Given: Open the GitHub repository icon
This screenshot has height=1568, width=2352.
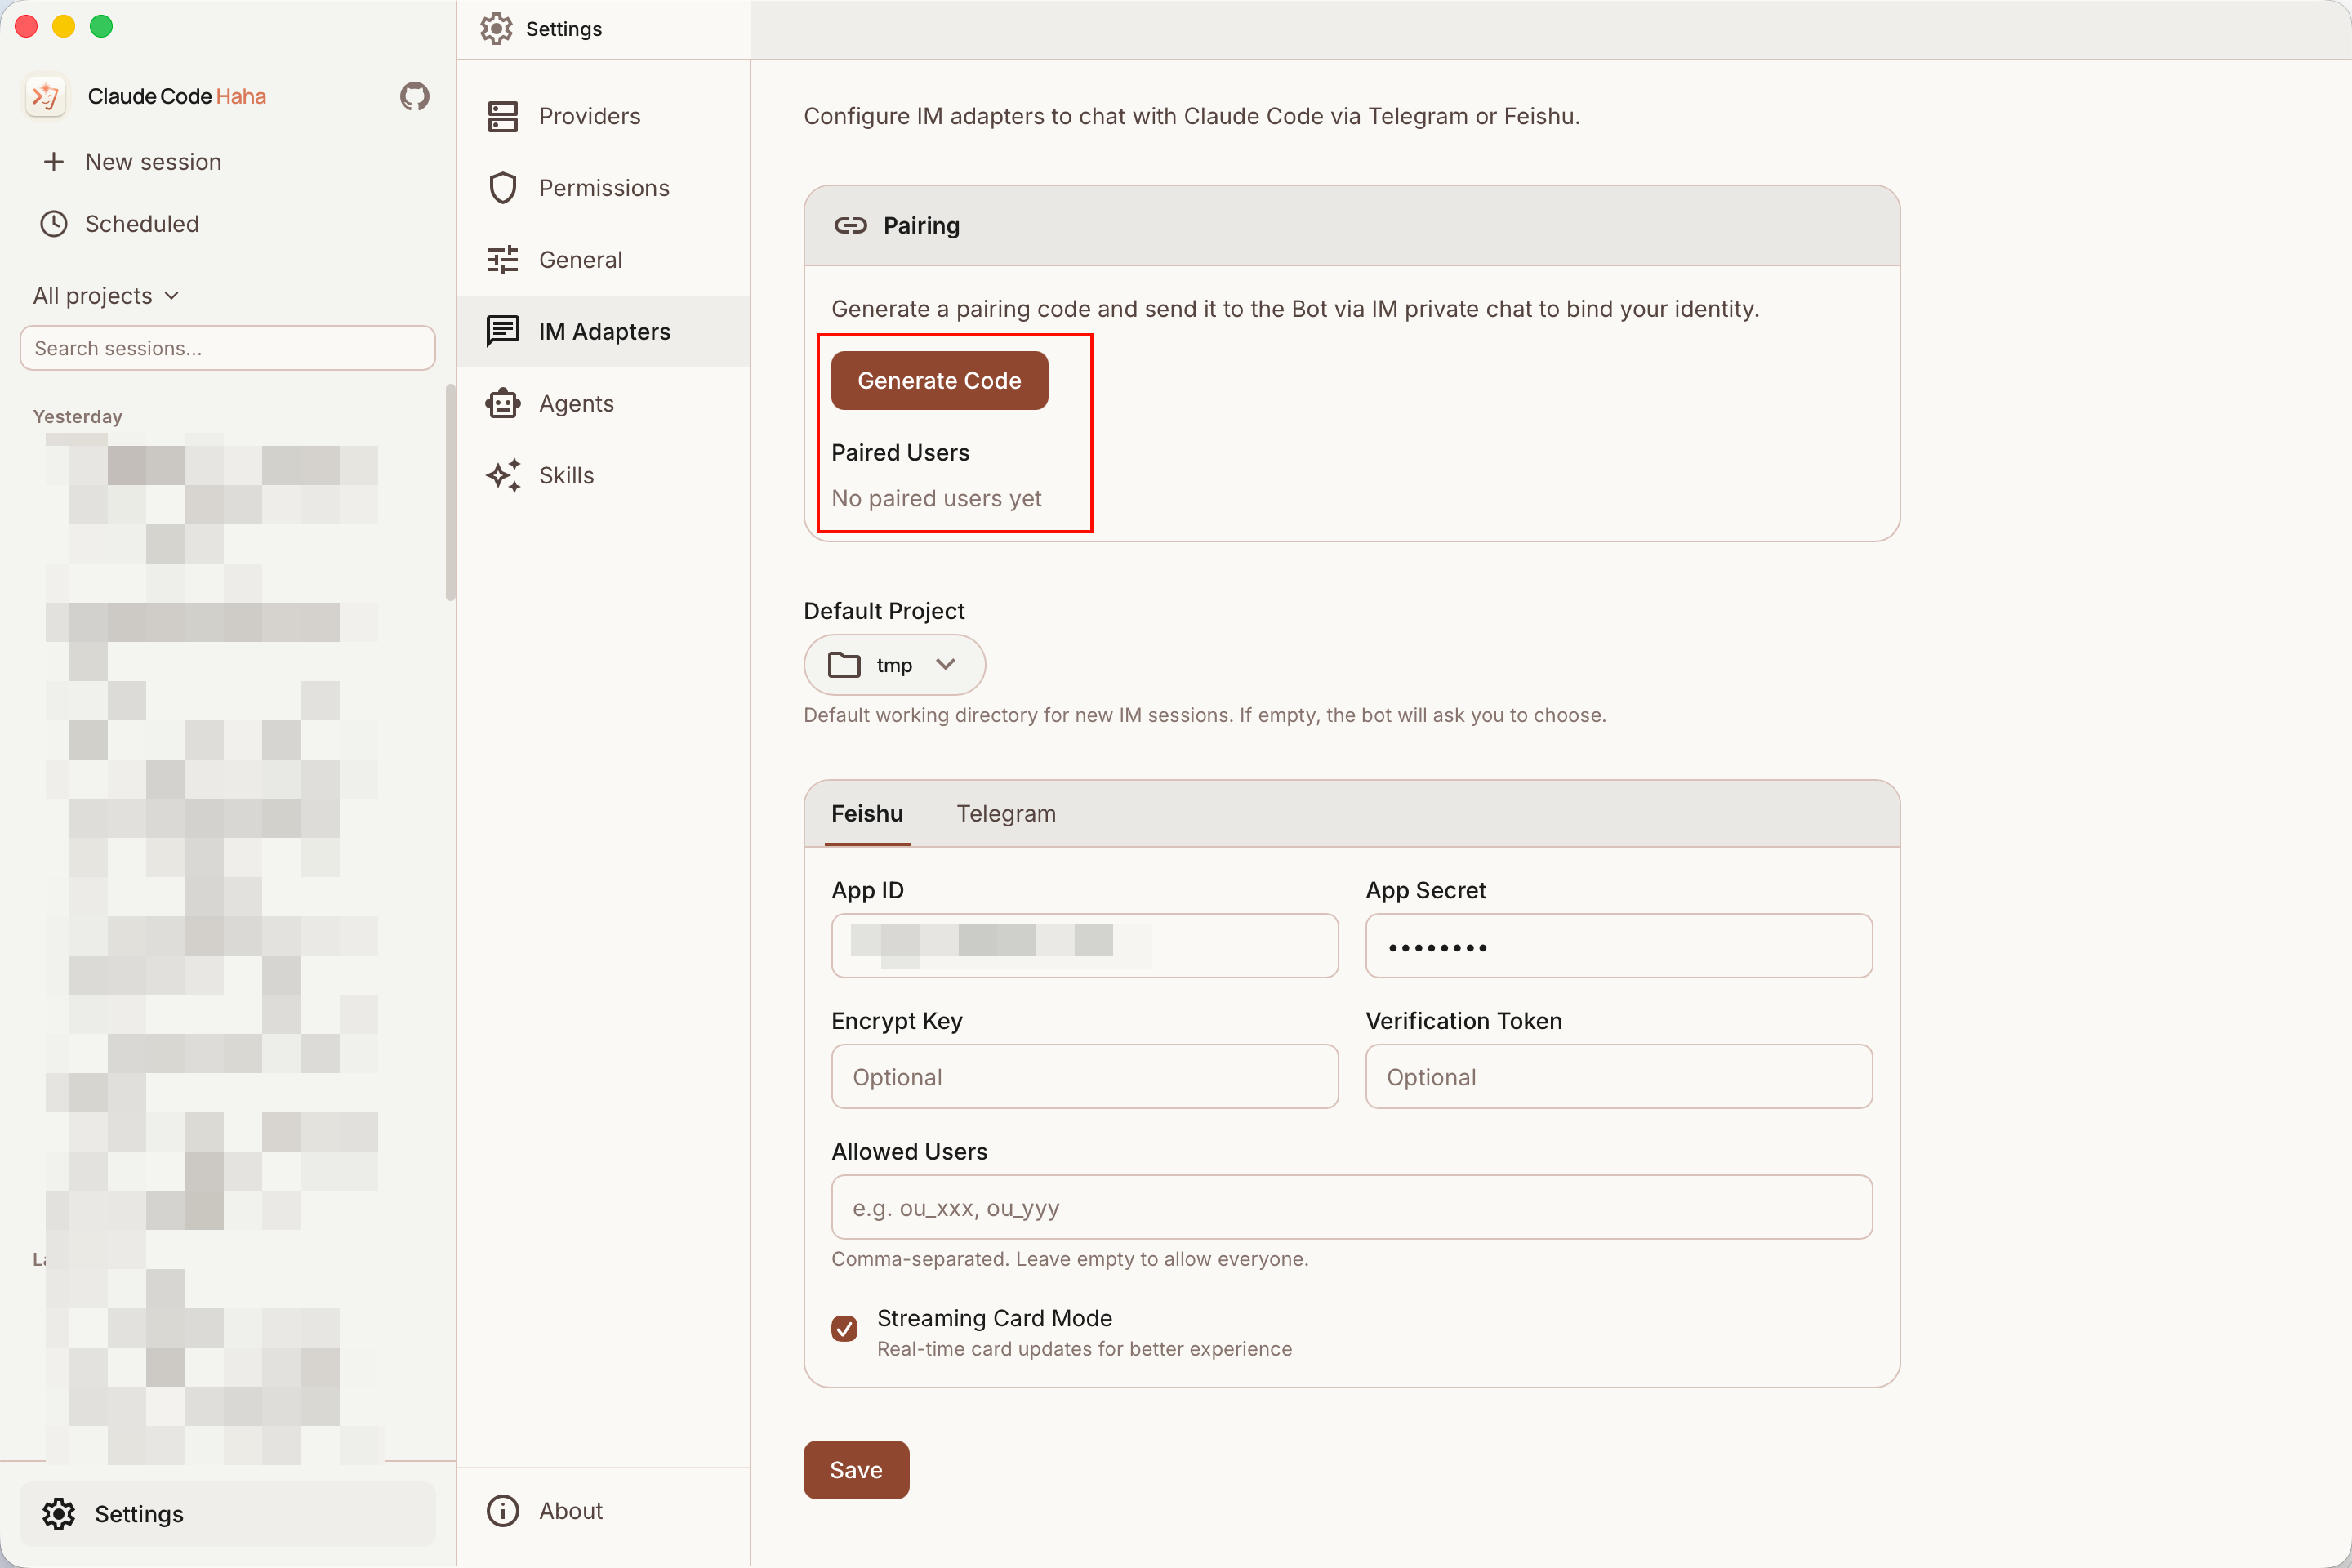Looking at the screenshot, I should 414,96.
